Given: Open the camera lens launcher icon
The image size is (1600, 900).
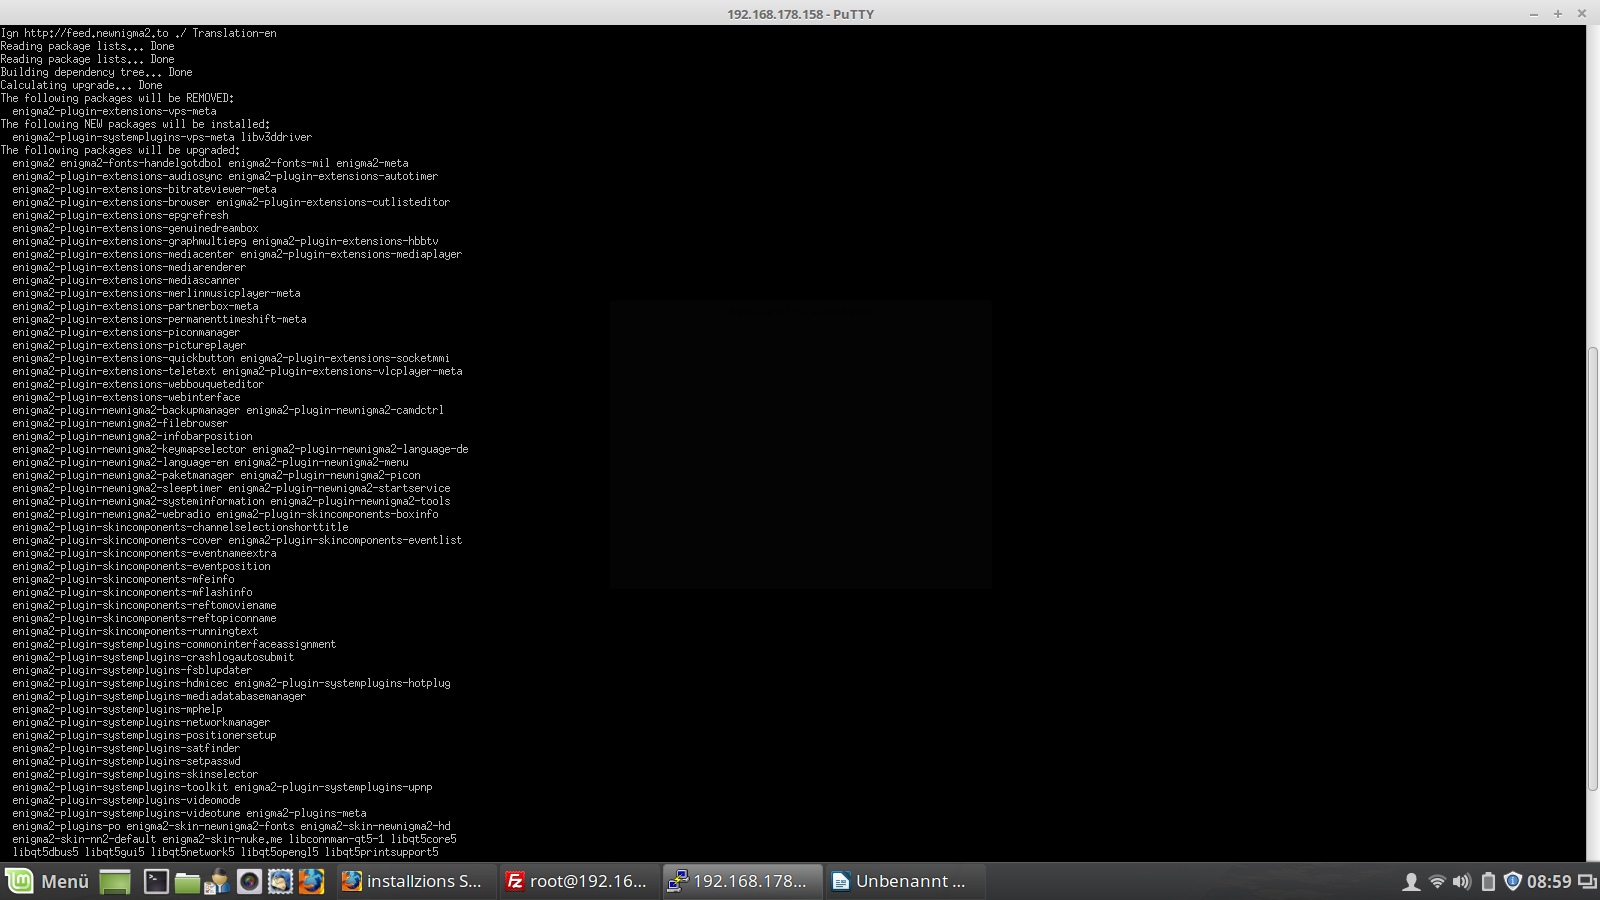Looking at the screenshot, I should click(249, 881).
